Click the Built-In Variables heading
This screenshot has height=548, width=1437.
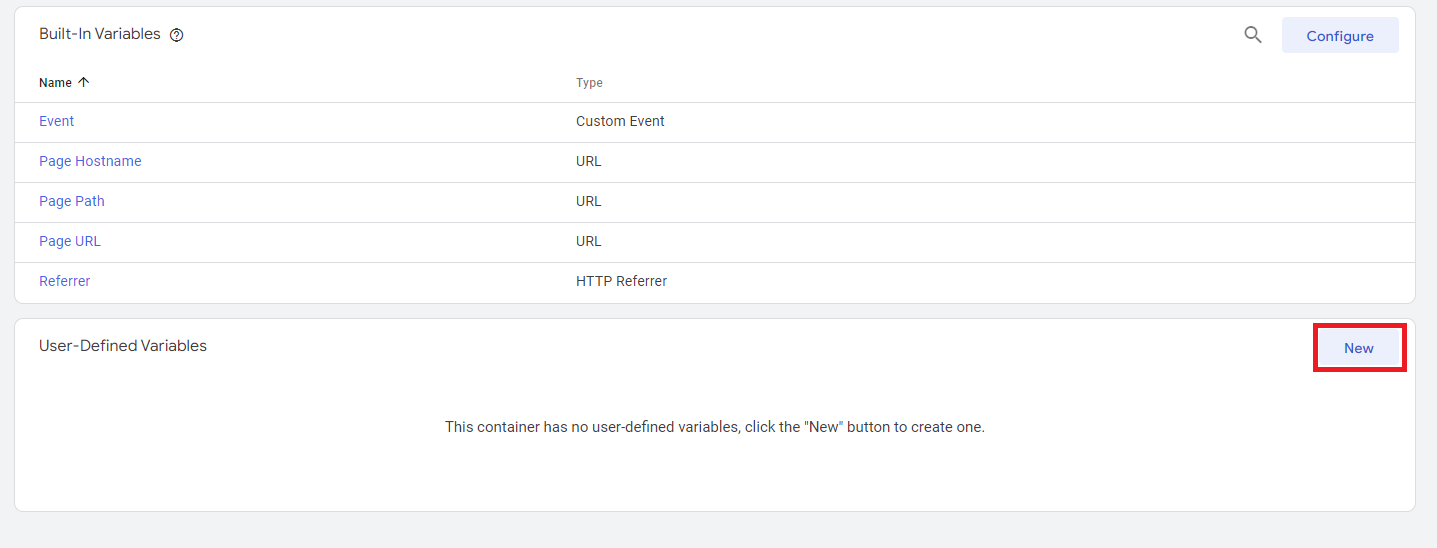(100, 34)
